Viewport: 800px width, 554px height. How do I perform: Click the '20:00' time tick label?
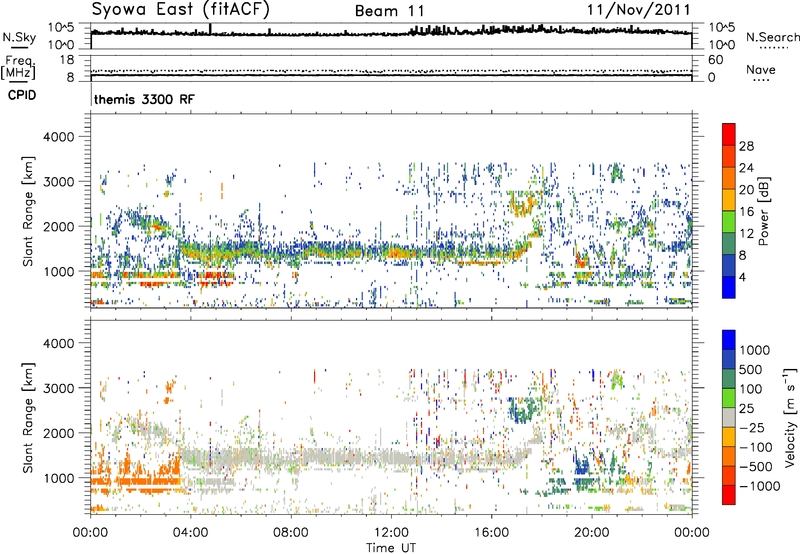tap(591, 533)
